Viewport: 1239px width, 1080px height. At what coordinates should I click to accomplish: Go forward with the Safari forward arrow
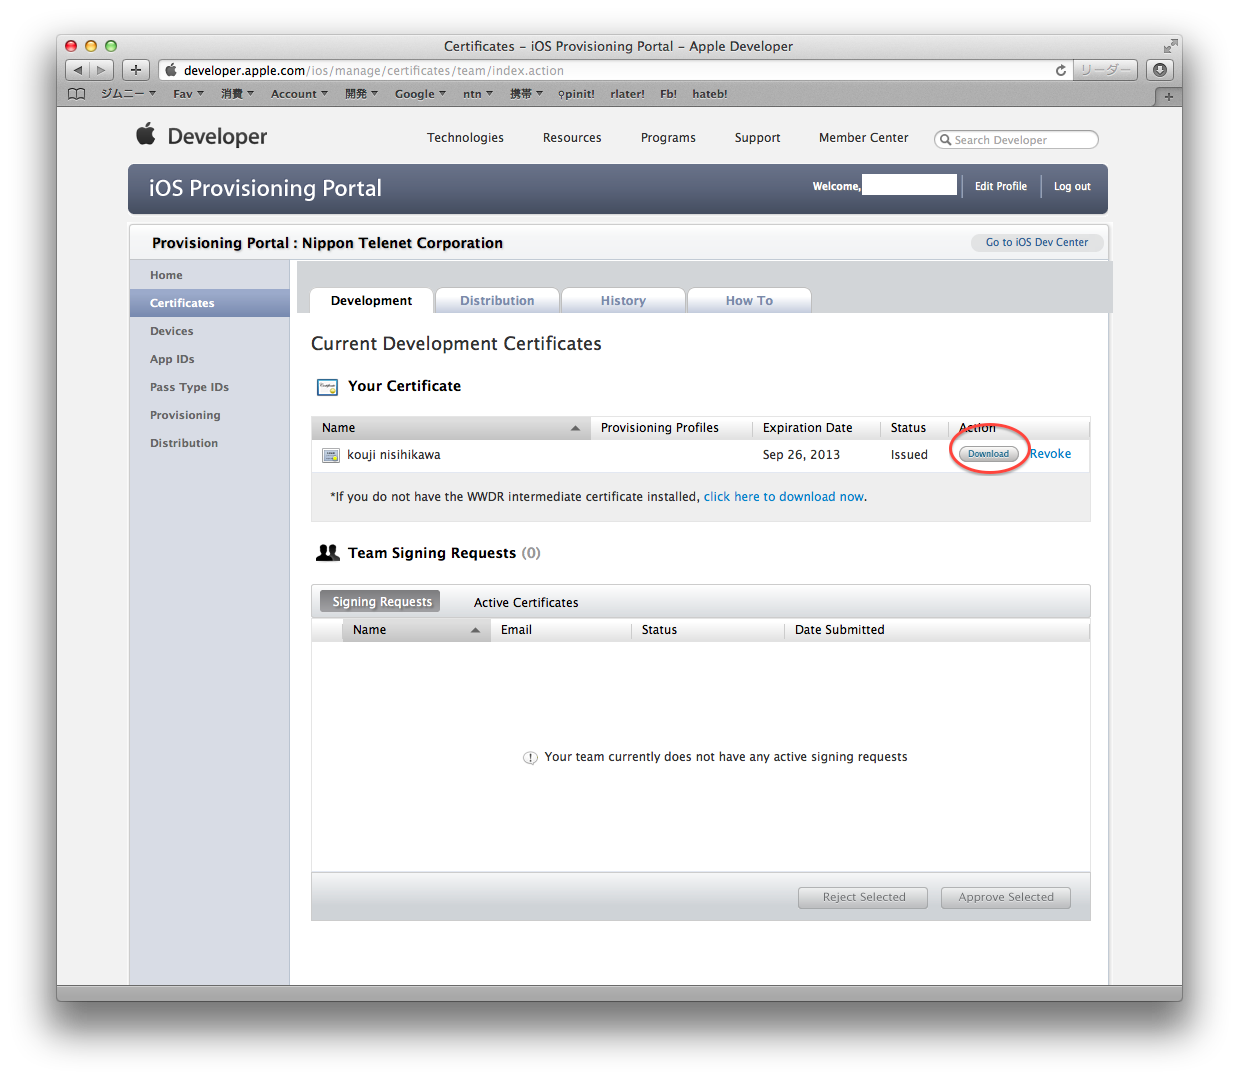pyautogui.click(x=101, y=70)
